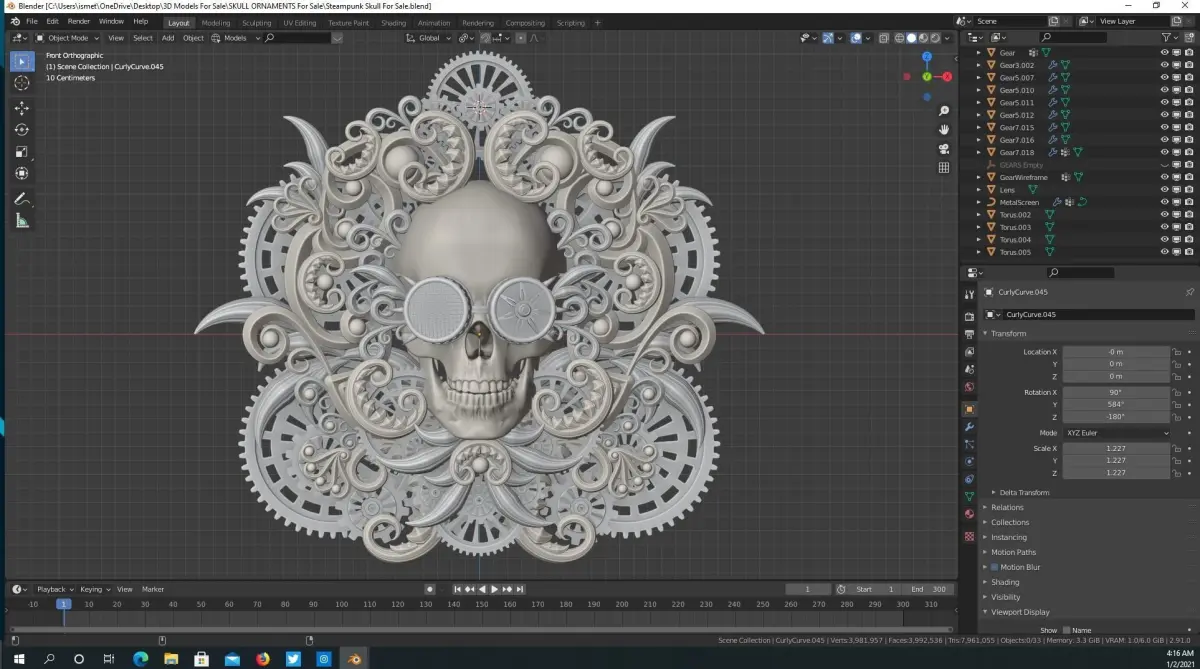Click the viewport zoom magnifier icon
The height and width of the screenshot is (669, 1200).
point(944,111)
